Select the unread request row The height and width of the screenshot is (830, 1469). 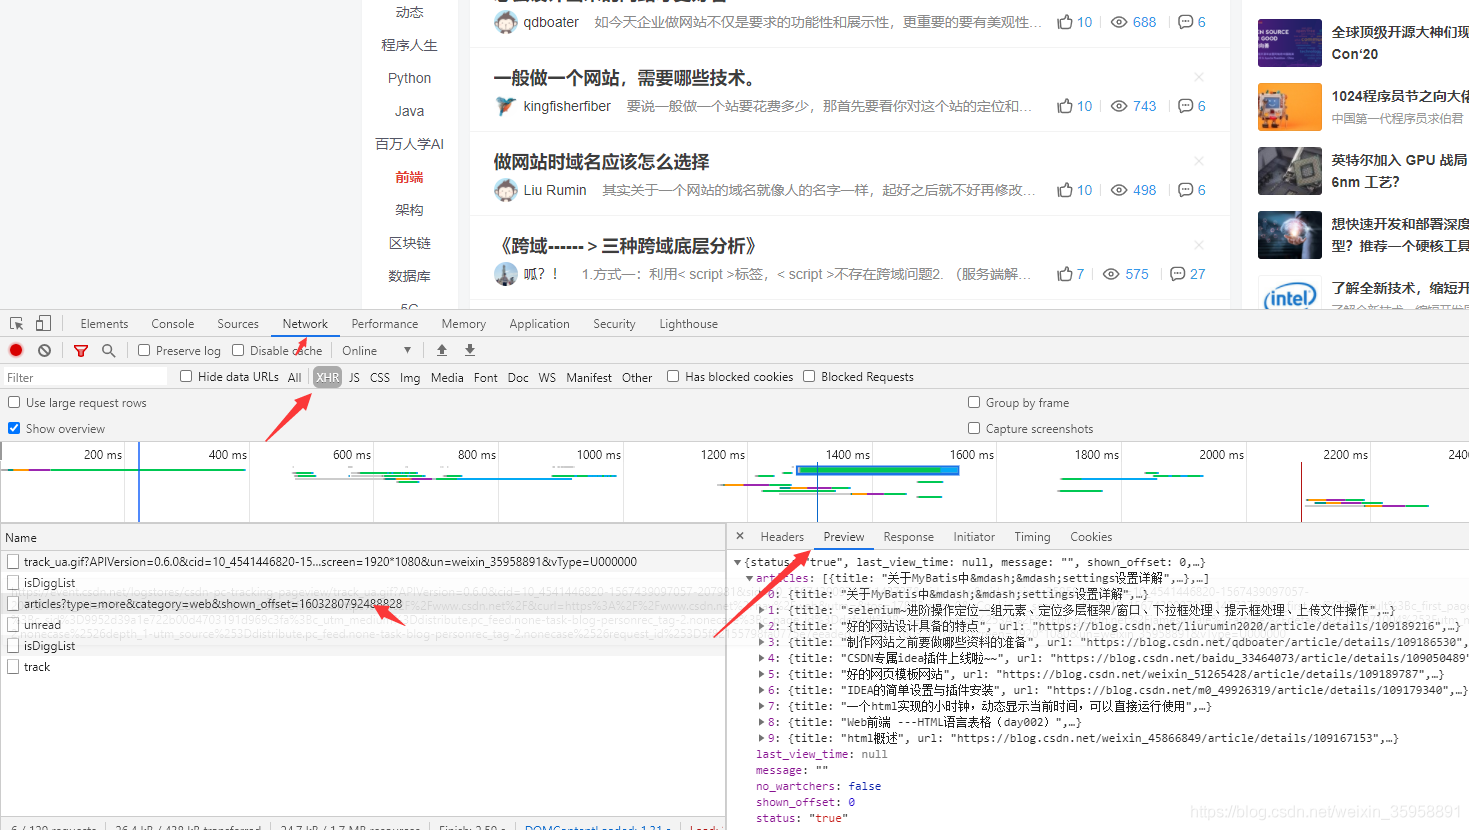pos(363,625)
